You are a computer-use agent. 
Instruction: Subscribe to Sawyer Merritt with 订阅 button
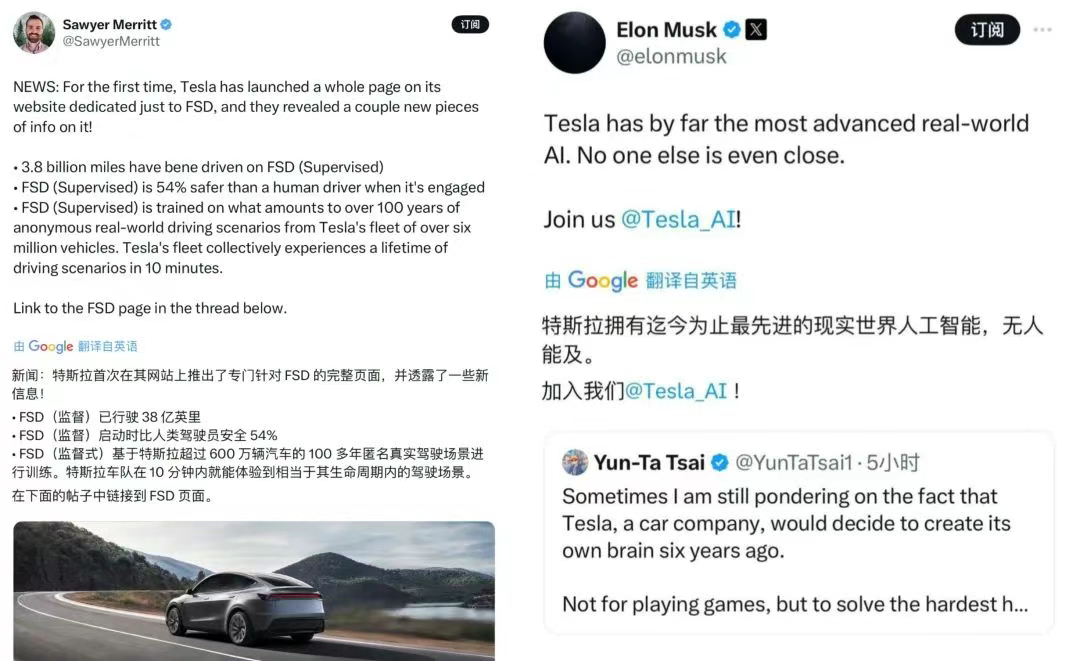click(x=470, y=25)
